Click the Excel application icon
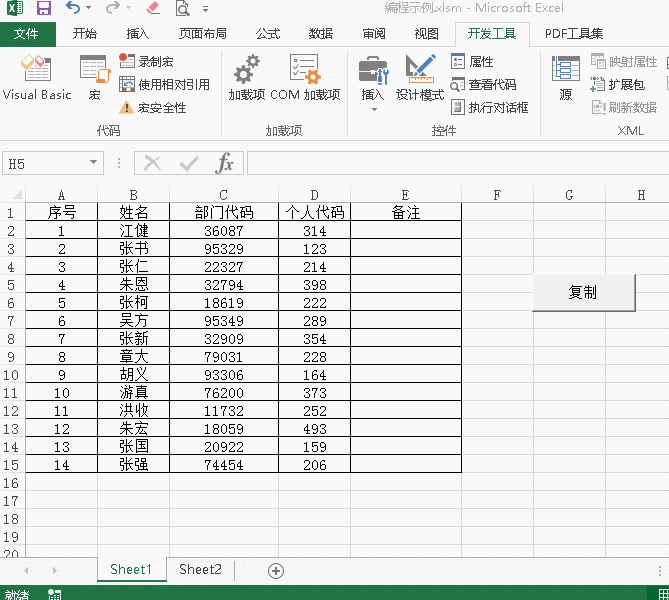 click(x=15, y=8)
